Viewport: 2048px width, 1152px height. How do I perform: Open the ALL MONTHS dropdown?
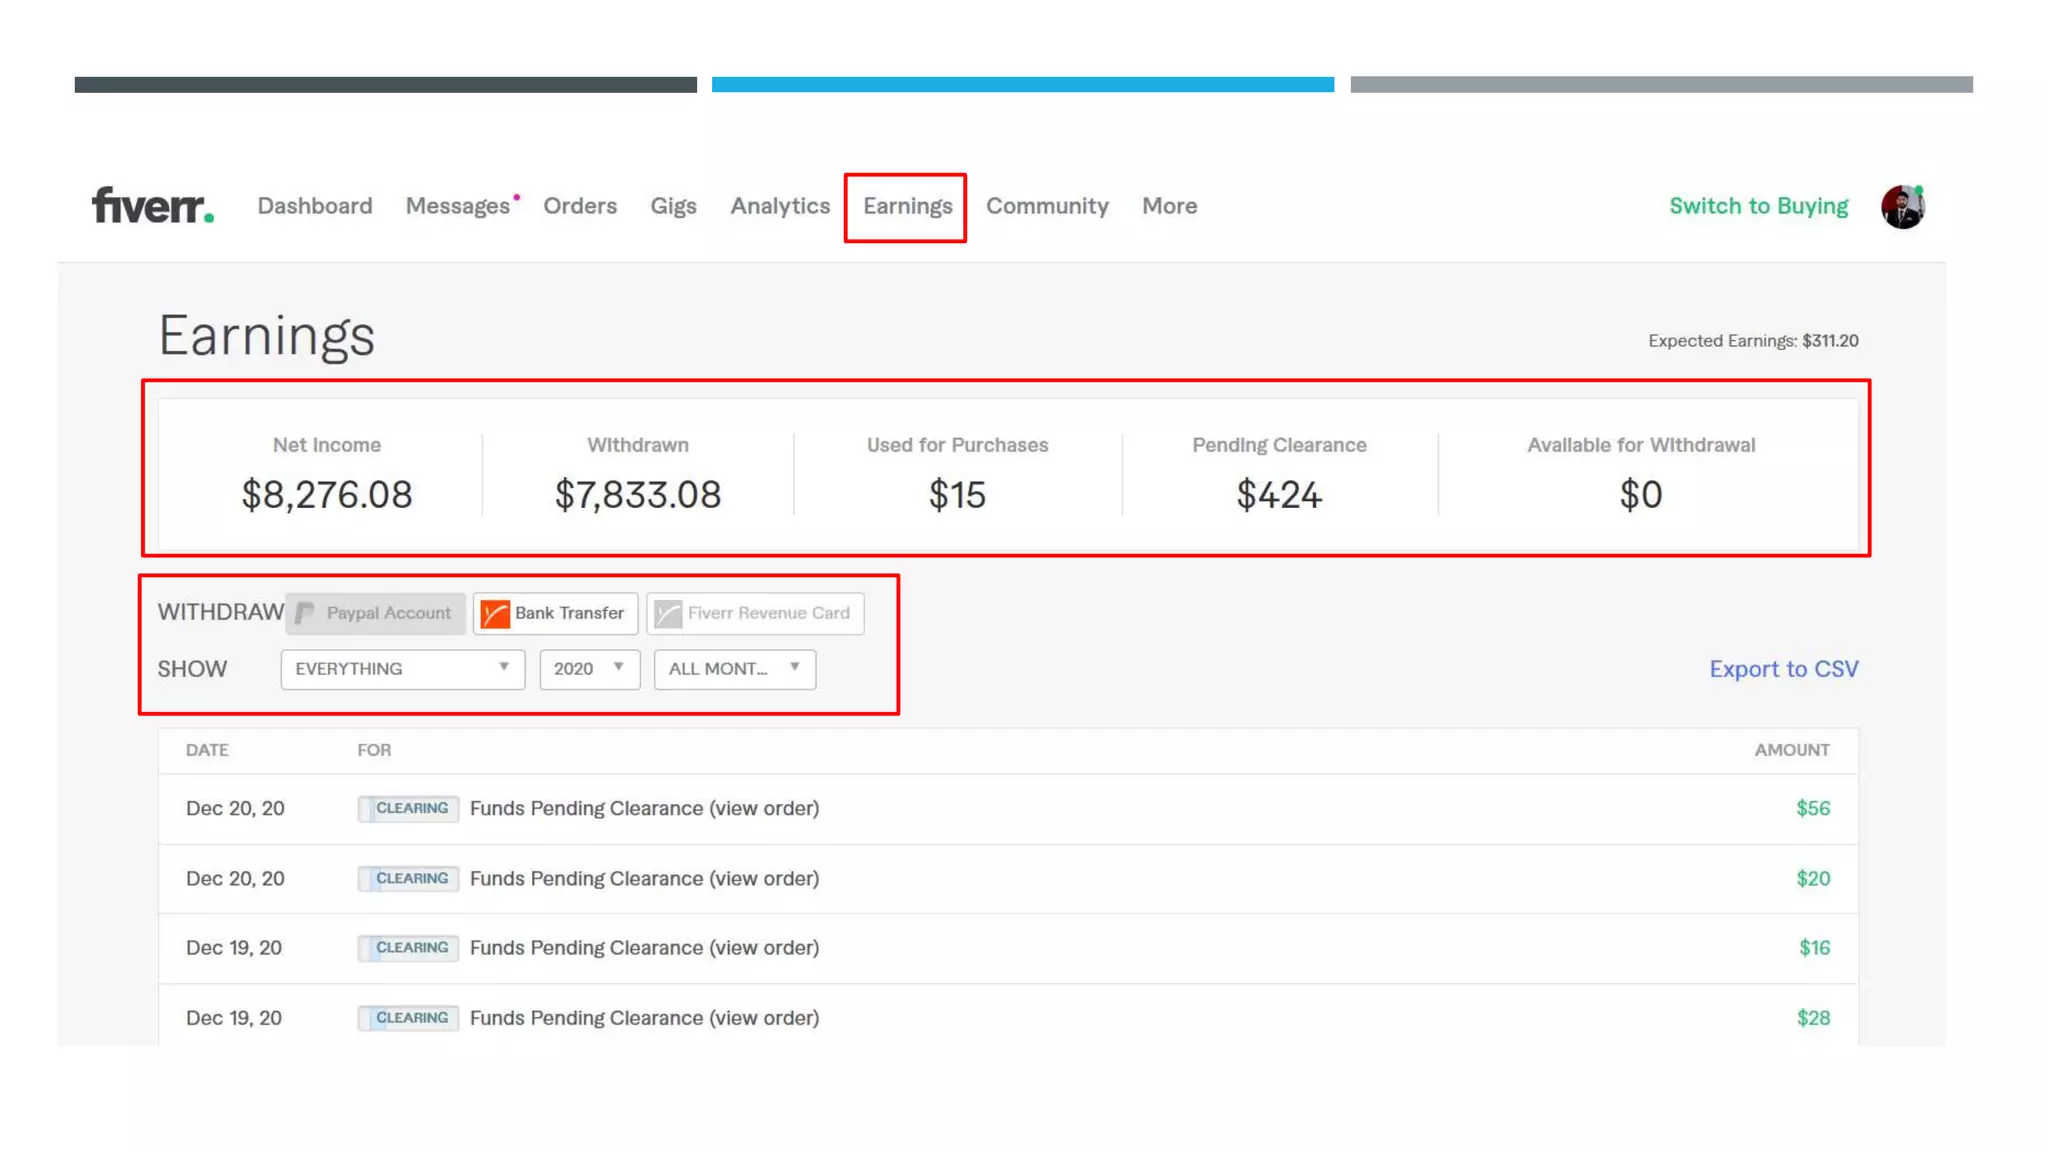click(734, 669)
